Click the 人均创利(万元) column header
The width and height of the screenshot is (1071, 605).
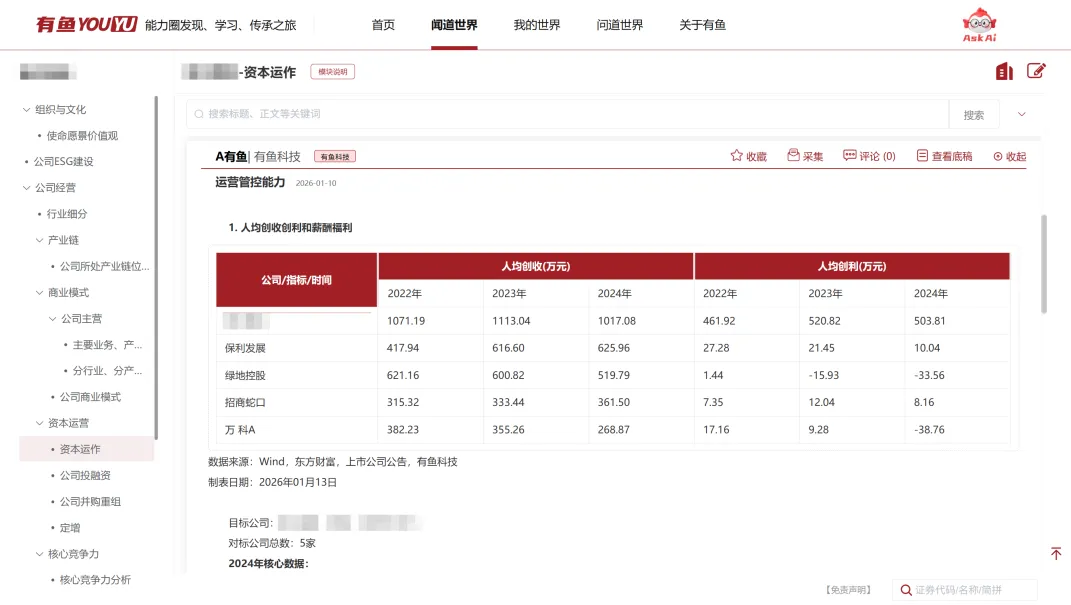coord(852,266)
